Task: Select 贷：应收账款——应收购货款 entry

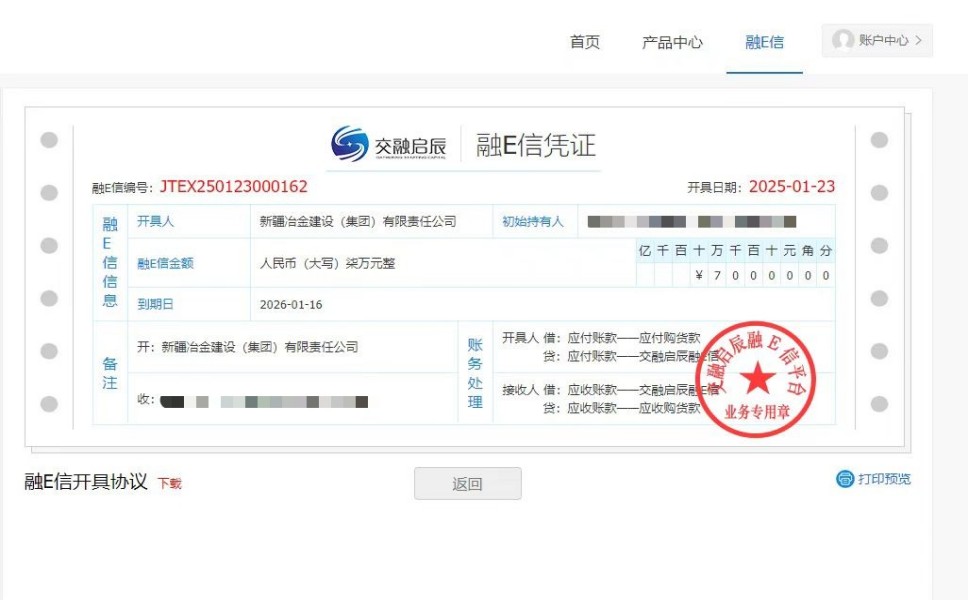Action: pyautogui.click(x=622, y=408)
